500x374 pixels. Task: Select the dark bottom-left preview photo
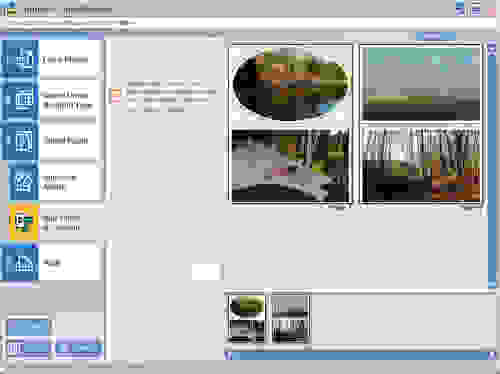tap(291, 165)
